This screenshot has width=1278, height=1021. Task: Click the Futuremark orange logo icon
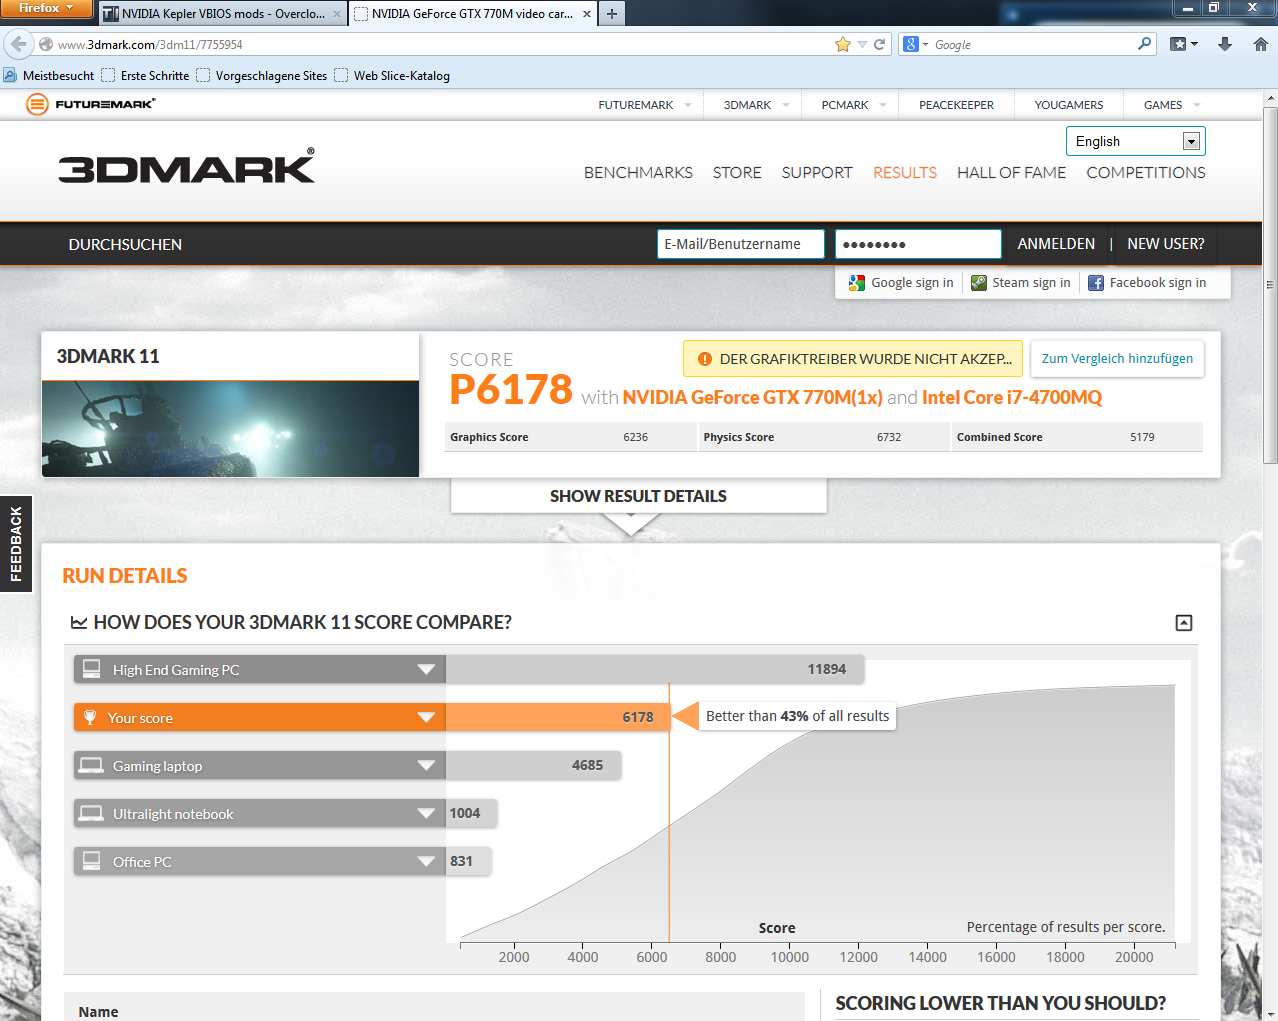tap(37, 104)
